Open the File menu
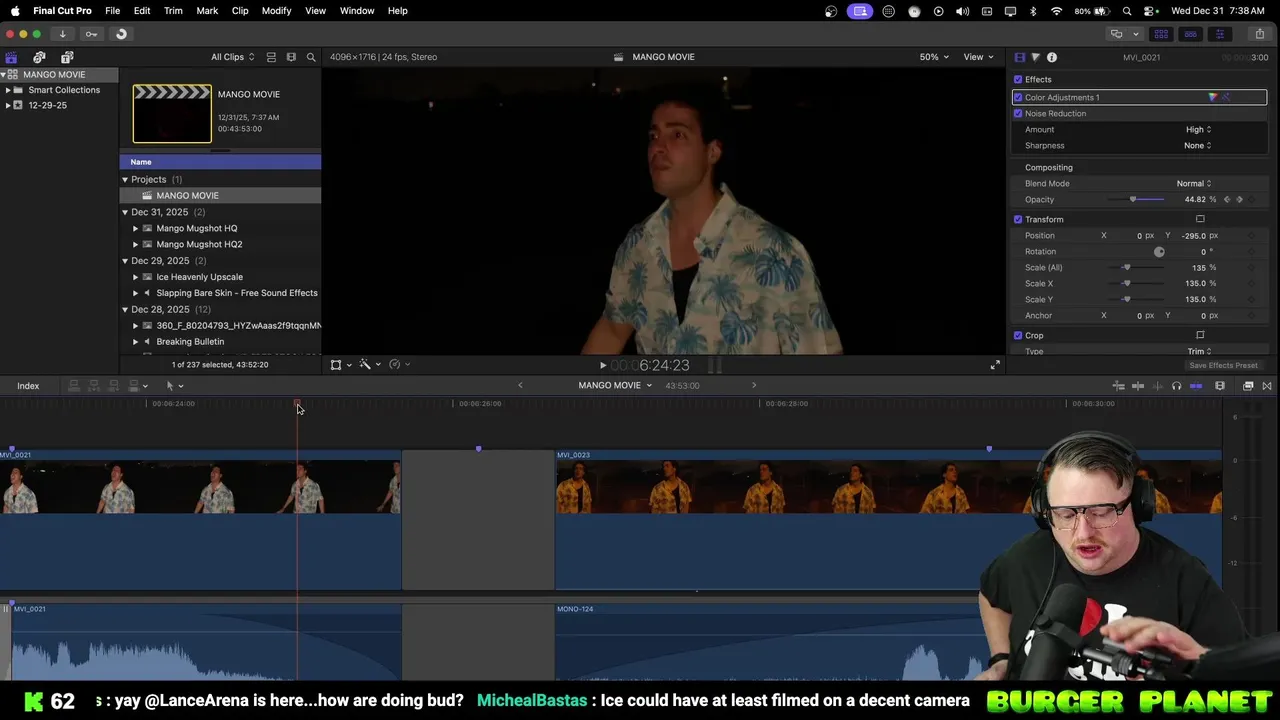The height and width of the screenshot is (720, 1280). (x=113, y=10)
